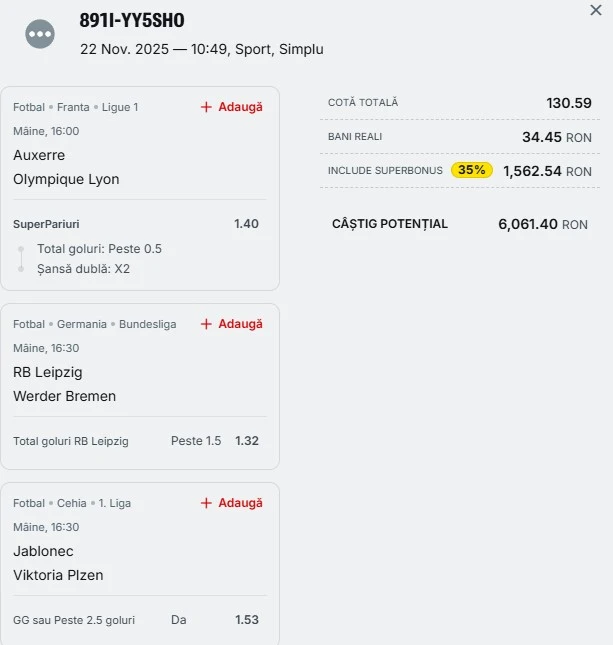Click the yellow 35% superbonus badge

(472, 170)
